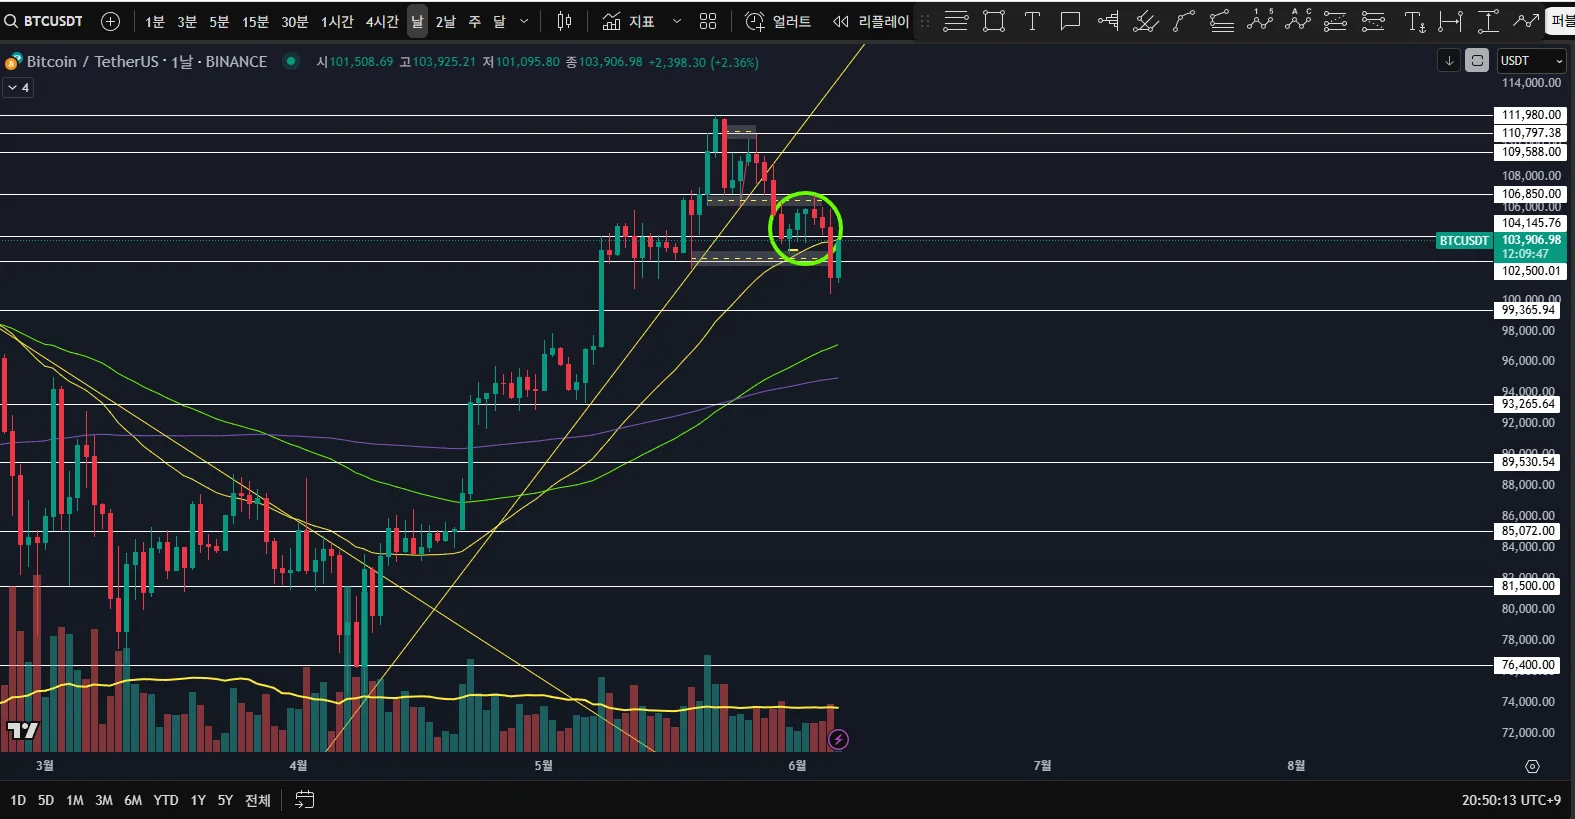Select the trend line tool
Image resolution: width=1575 pixels, height=819 pixels.
pos(1184,21)
